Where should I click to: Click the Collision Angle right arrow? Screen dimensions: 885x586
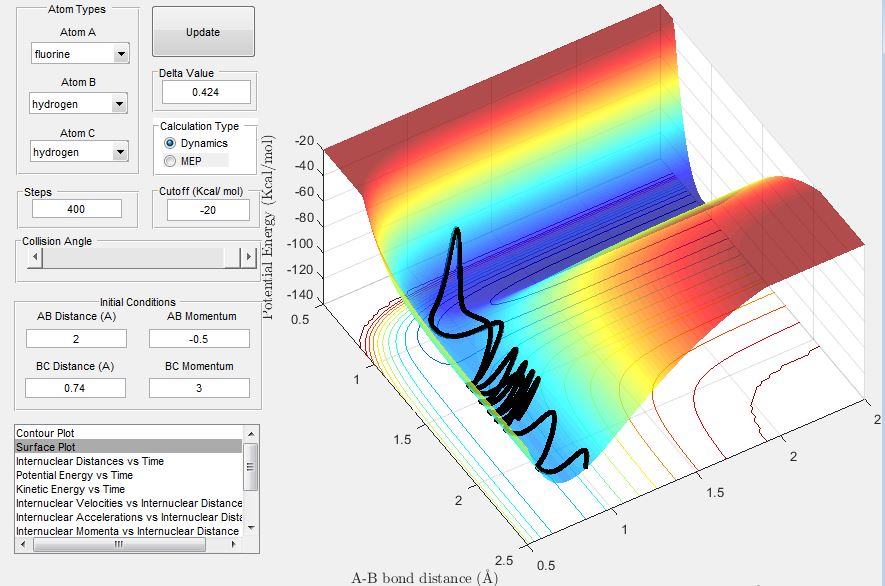pyautogui.click(x=248, y=257)
